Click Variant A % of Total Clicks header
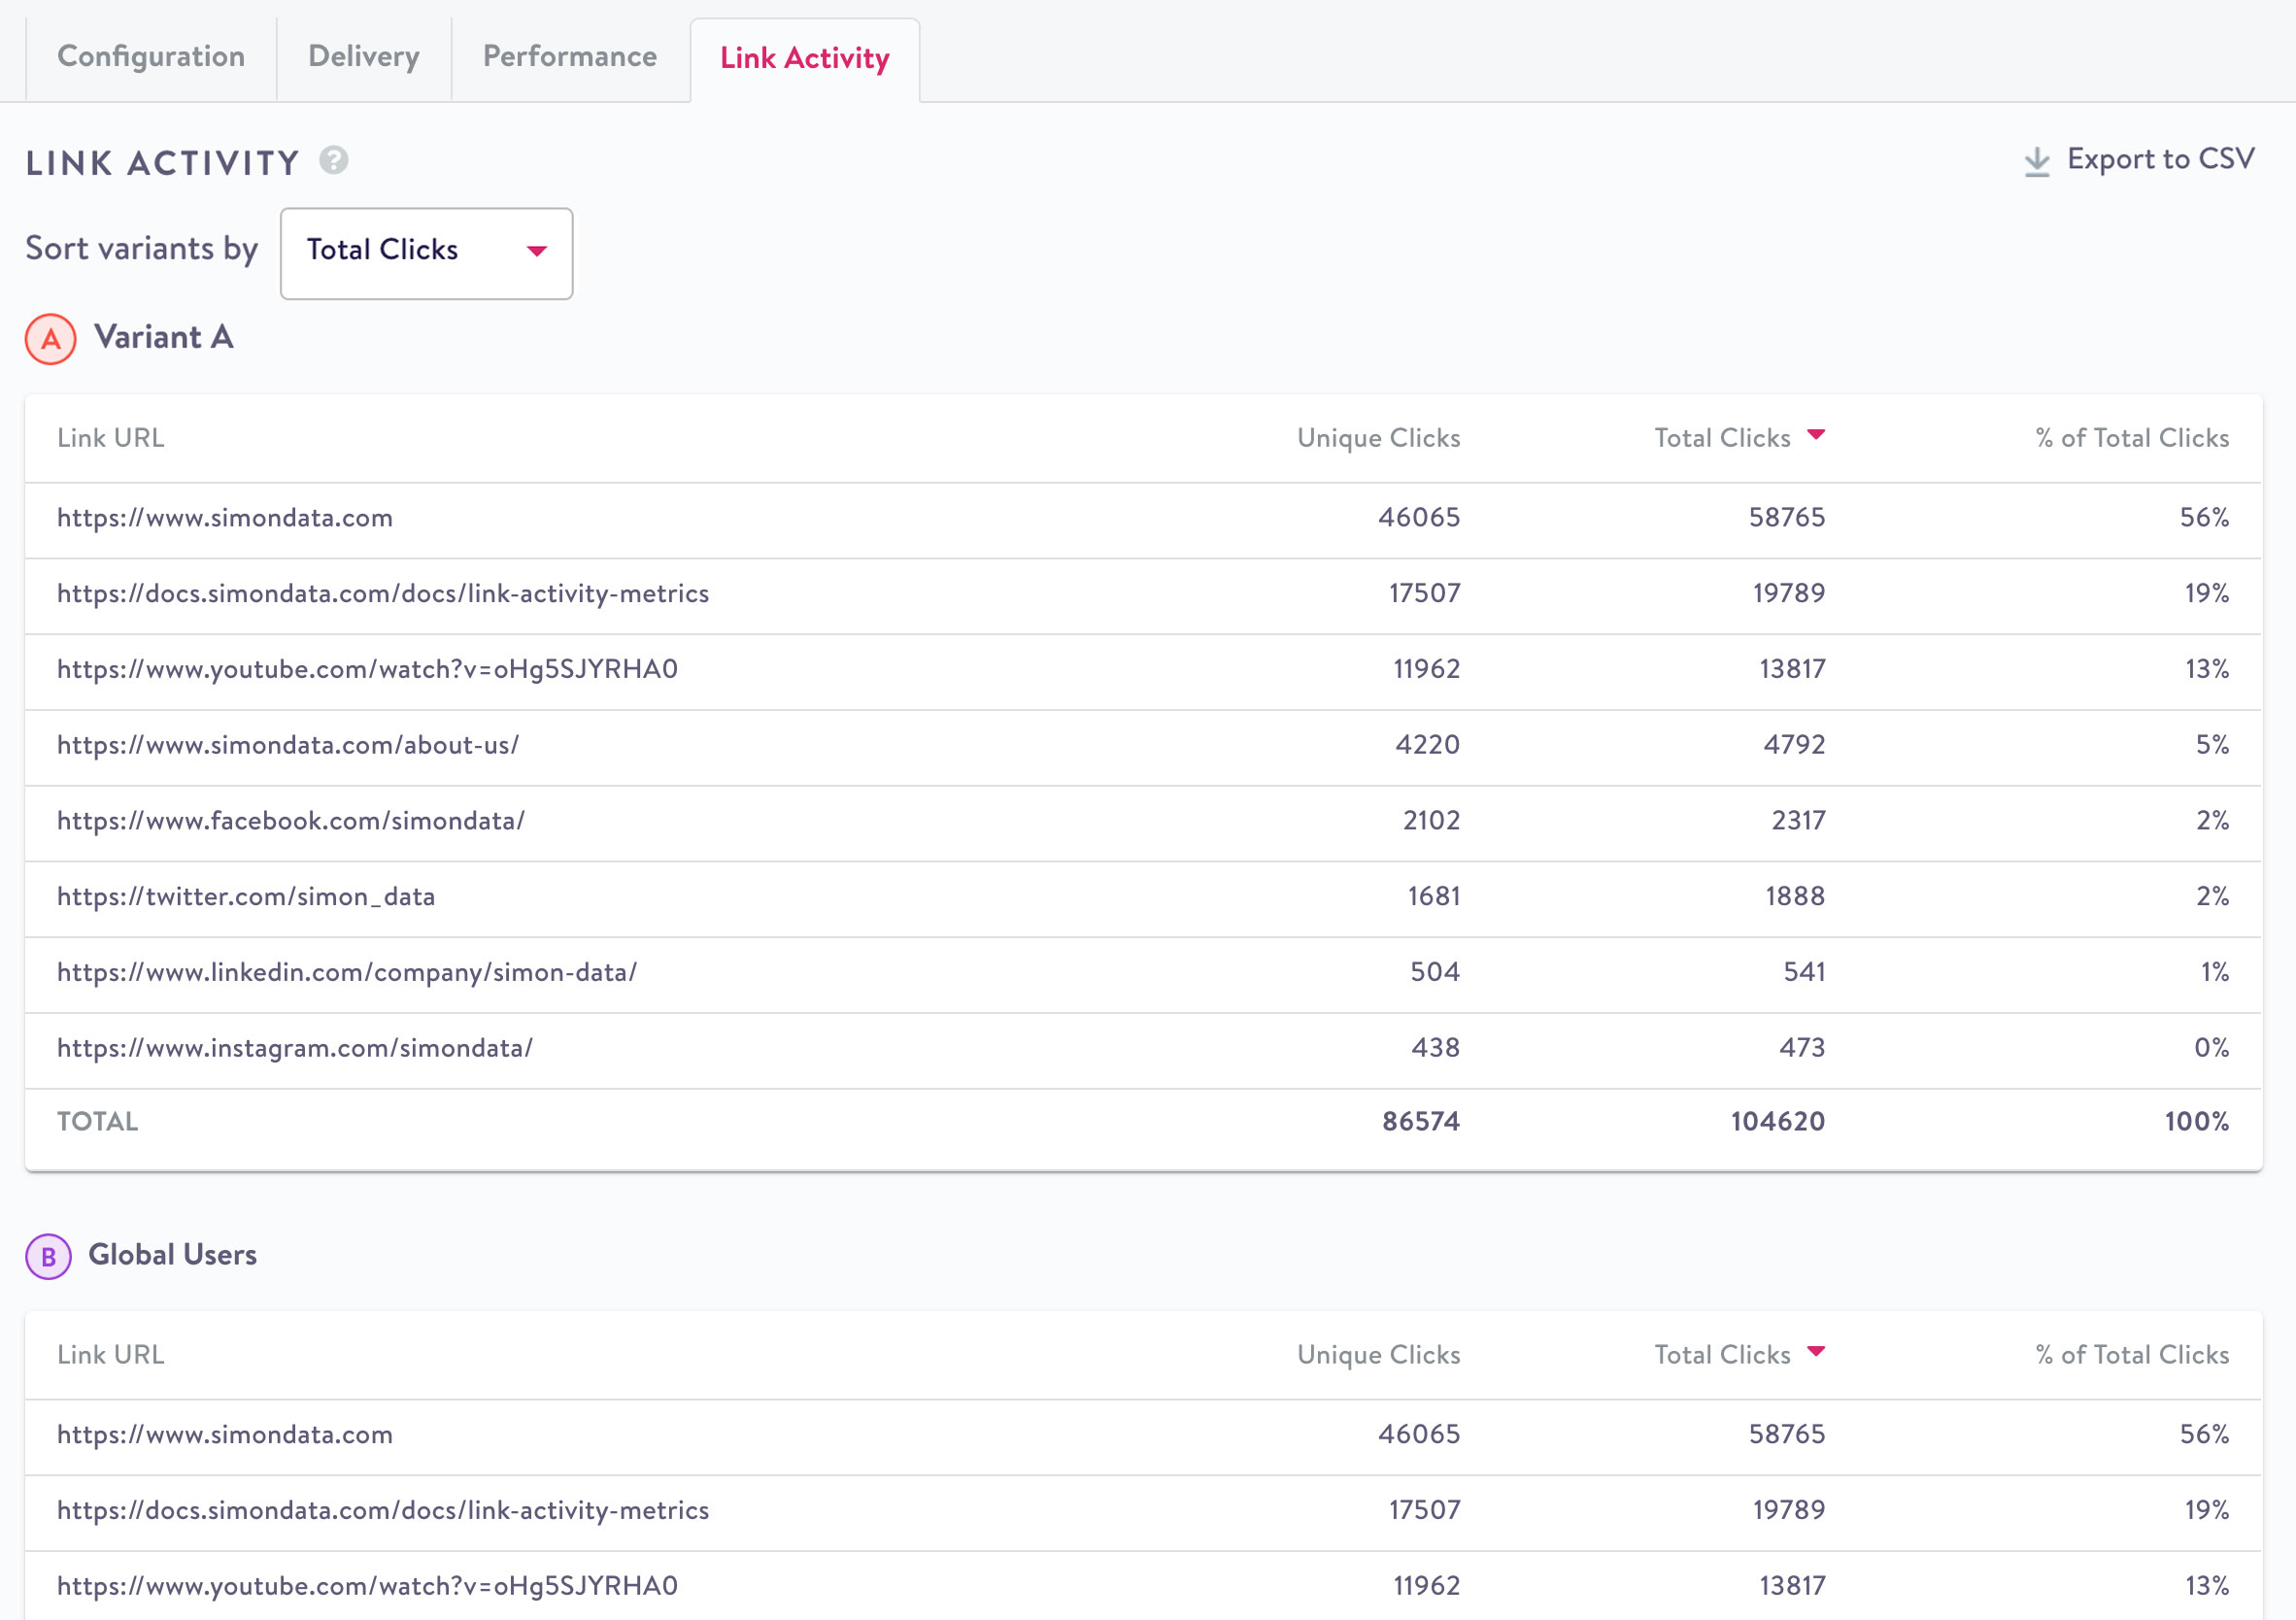The image size is (2296, 1620). tap(2132, 438)
